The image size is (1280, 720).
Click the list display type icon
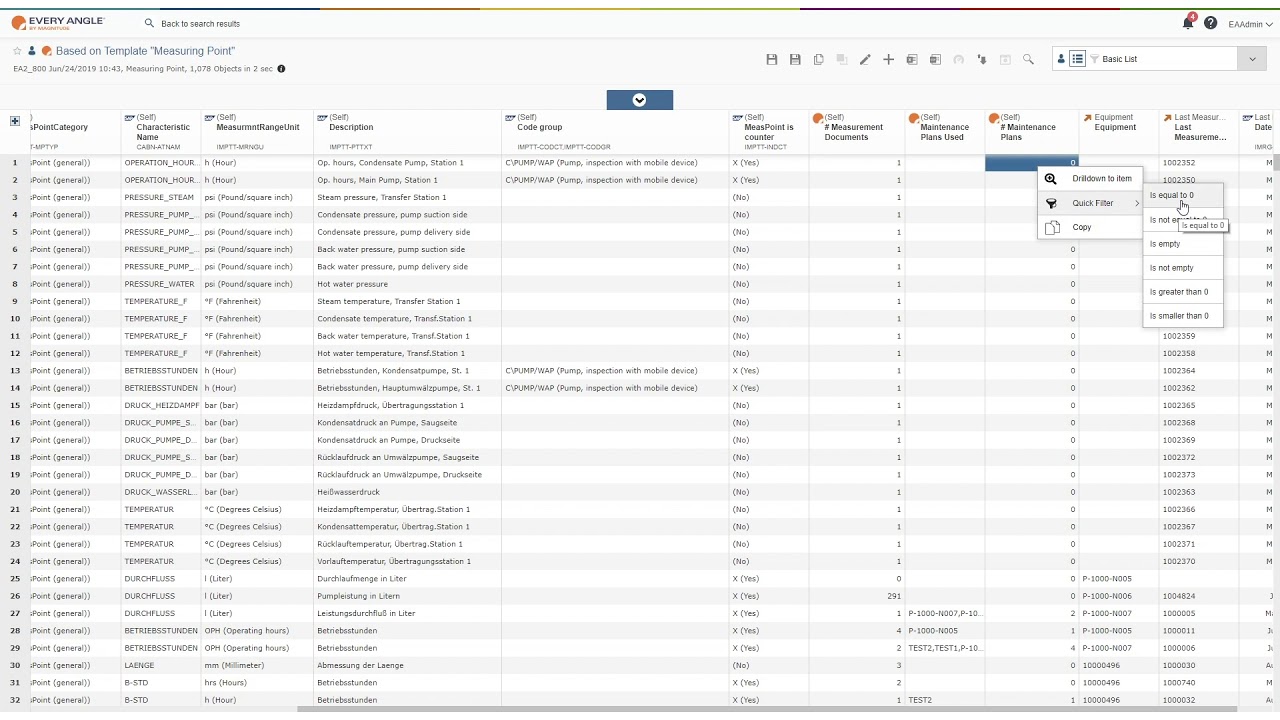coord(1077,59)
